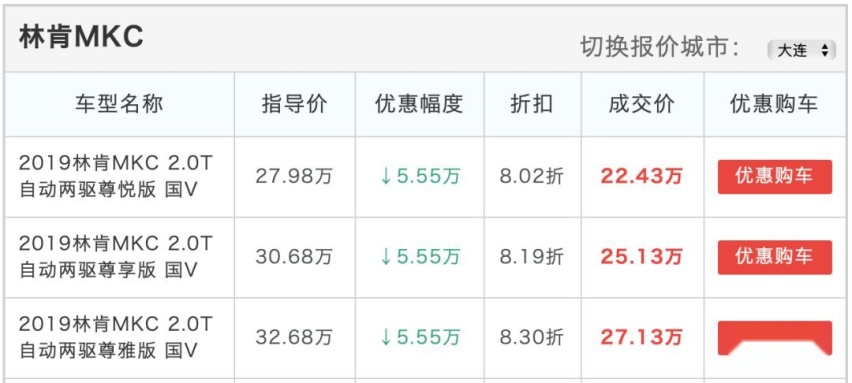Click the 优惠购车 column header
Viewport: 852px width, 383px height.
pos(774,104)
